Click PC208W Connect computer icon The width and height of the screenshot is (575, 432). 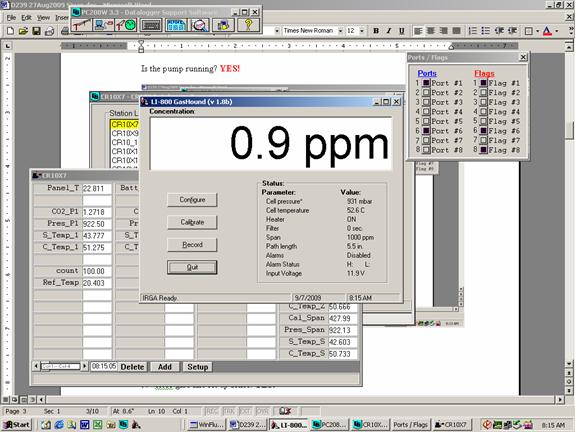[x=104, y=25]
